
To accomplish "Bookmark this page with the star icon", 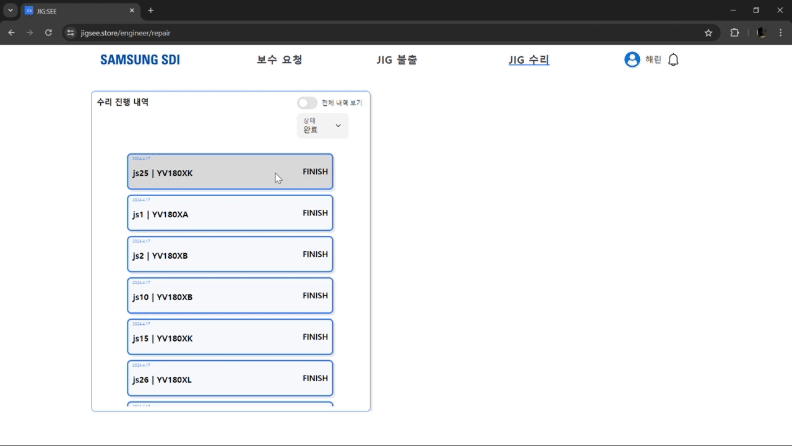I will (708, 32).
